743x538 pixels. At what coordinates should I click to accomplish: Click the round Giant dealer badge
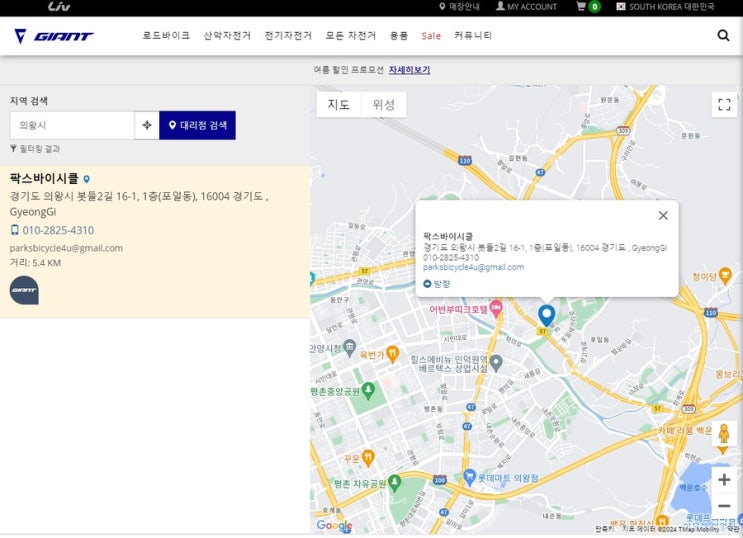[x=24, y=290]
